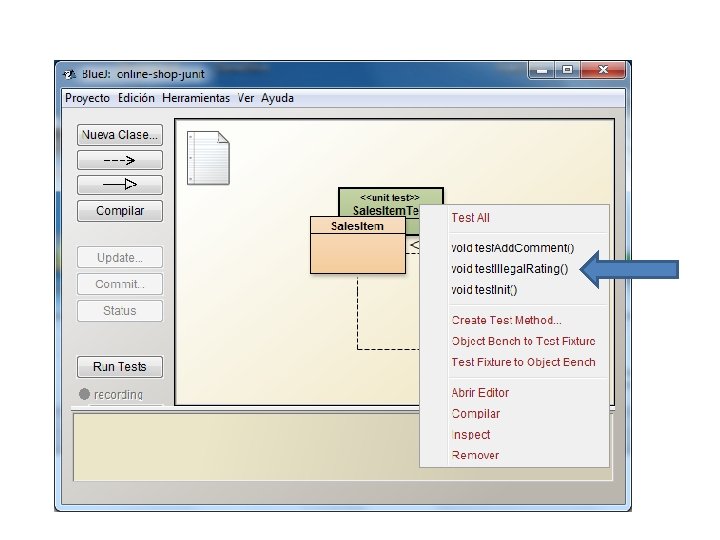Screen dimensions: 720x540
Task: Click the Status button
Action: coord(120,311)
